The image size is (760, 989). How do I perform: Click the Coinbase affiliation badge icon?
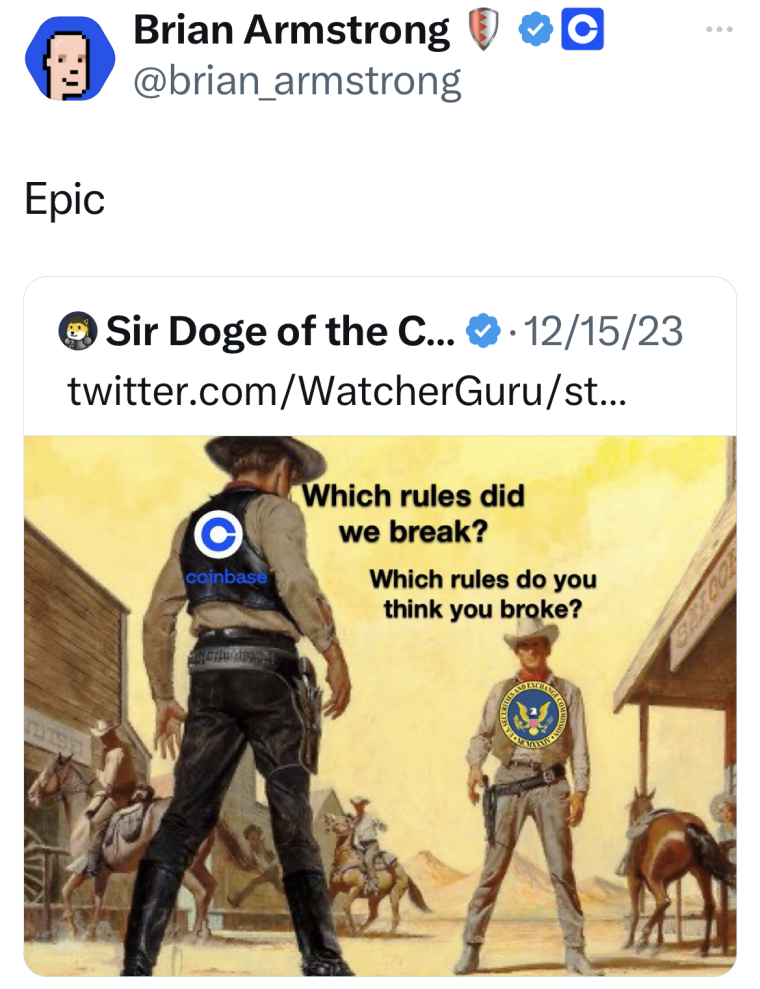click(582, 29)
